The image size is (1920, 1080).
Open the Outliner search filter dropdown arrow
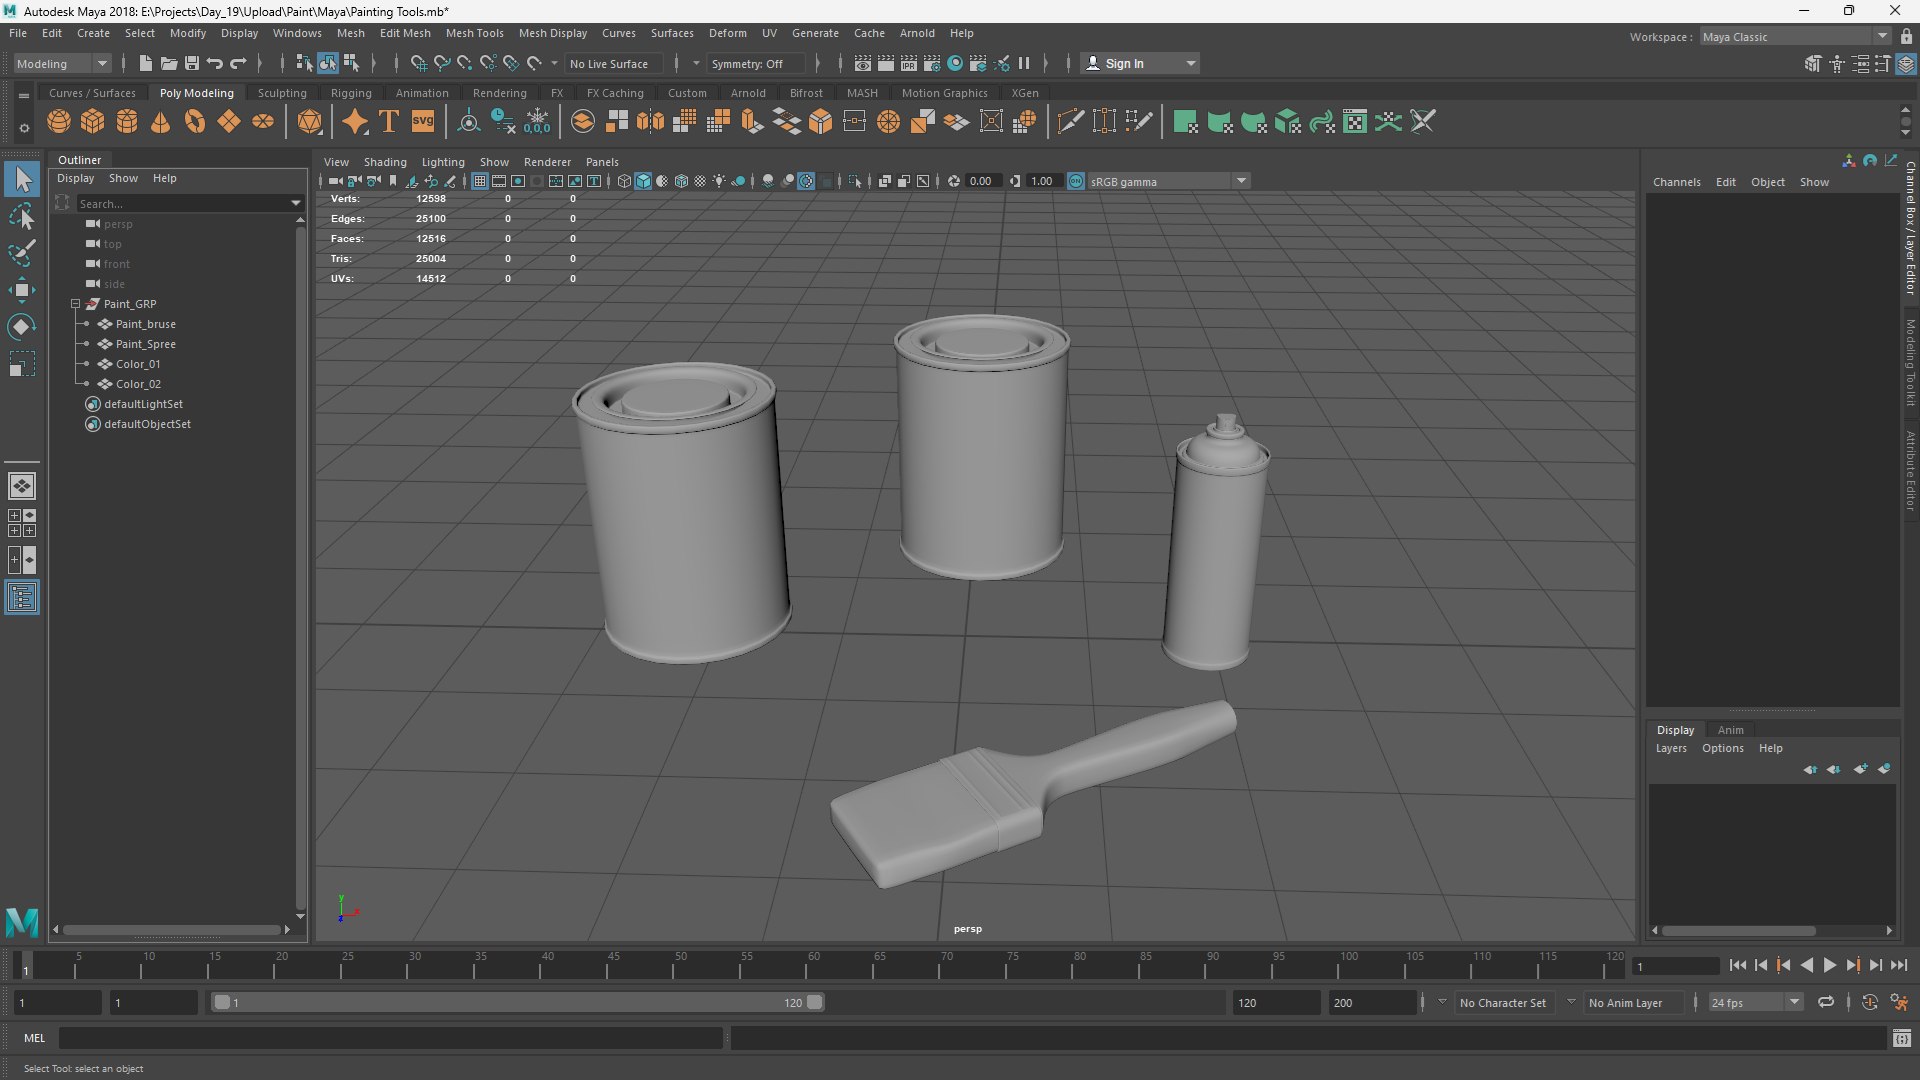tap(296, 203)
